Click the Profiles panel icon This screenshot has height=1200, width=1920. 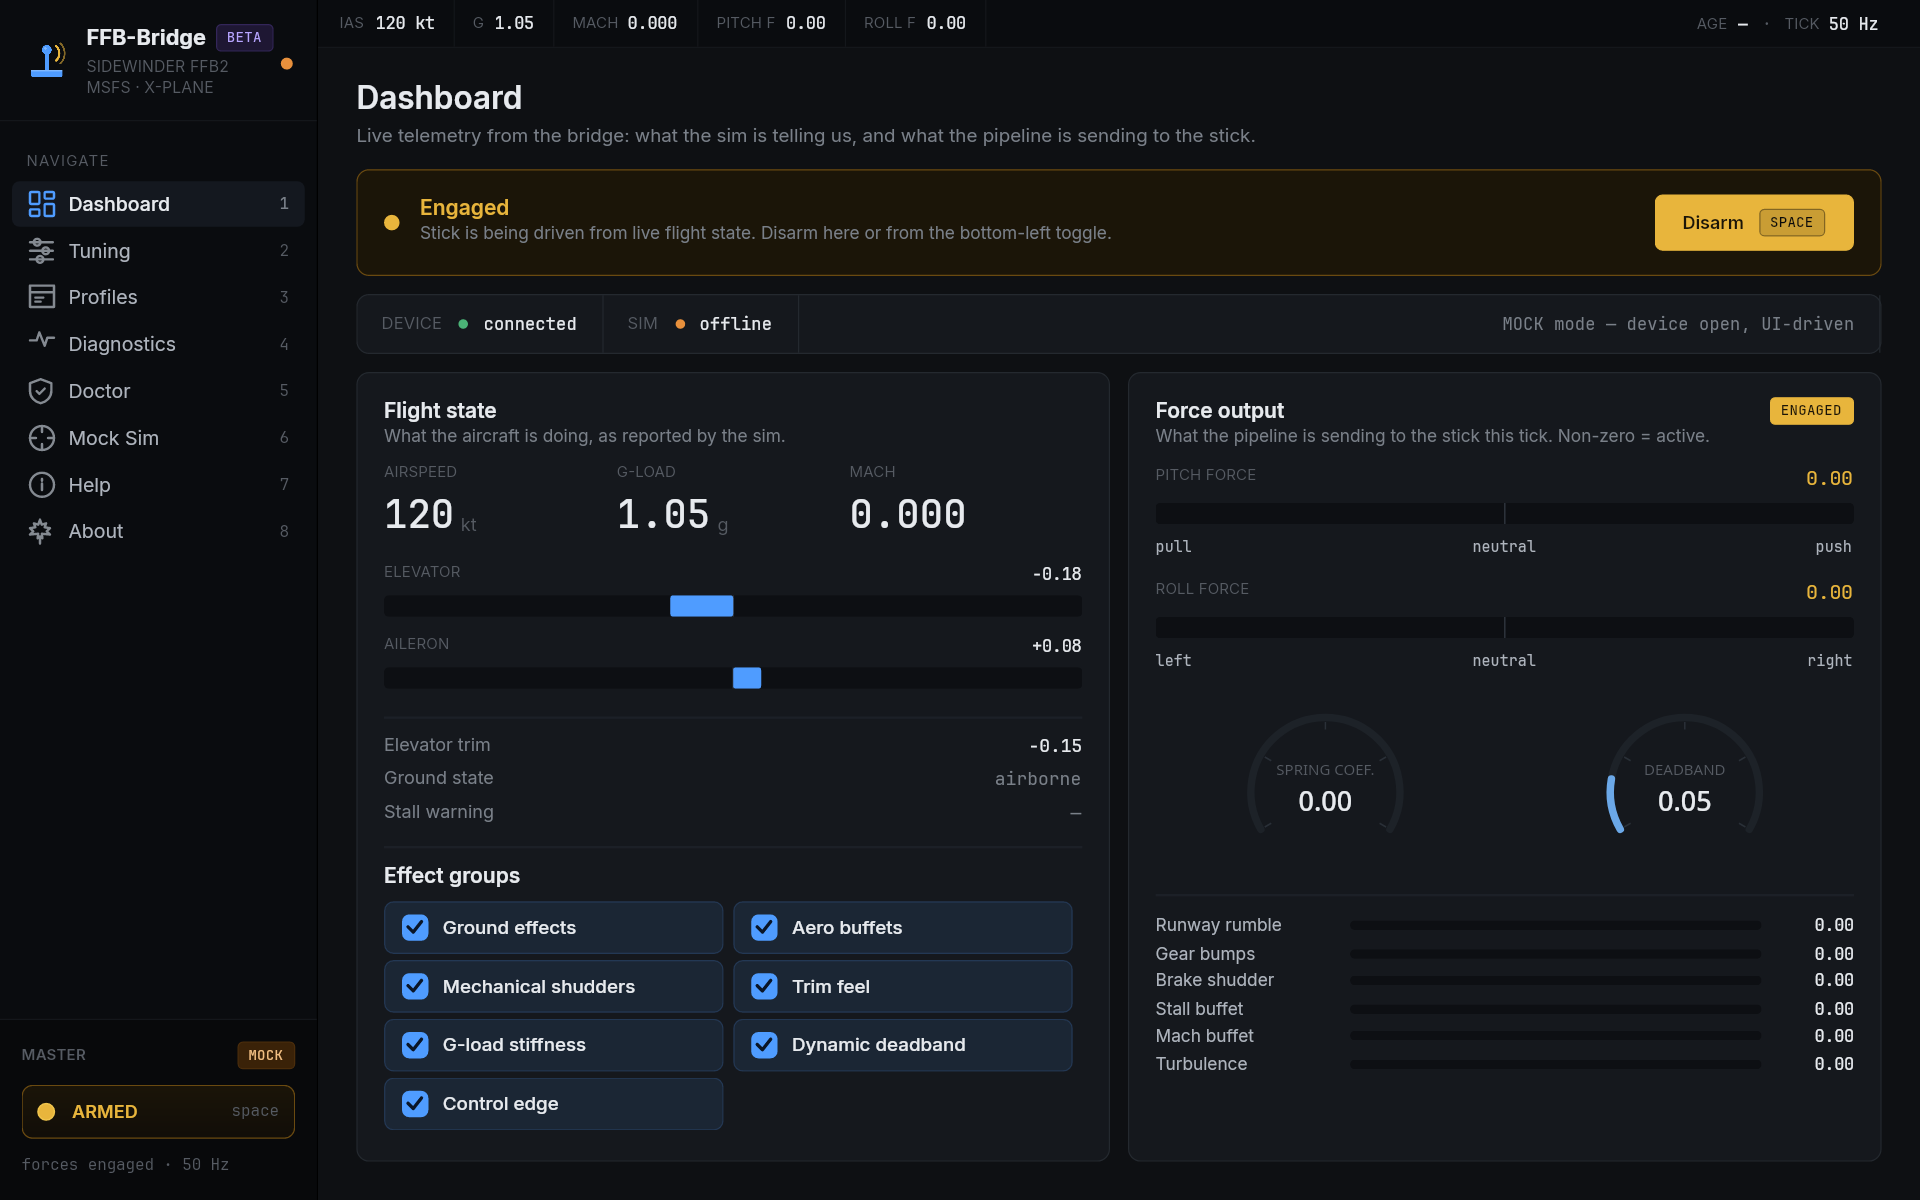click(41, 297)
